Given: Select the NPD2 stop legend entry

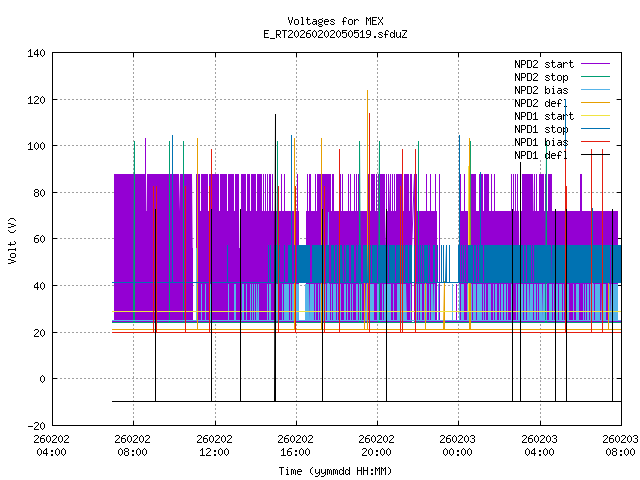Looking at the screenshot, I should click(541, 77).
